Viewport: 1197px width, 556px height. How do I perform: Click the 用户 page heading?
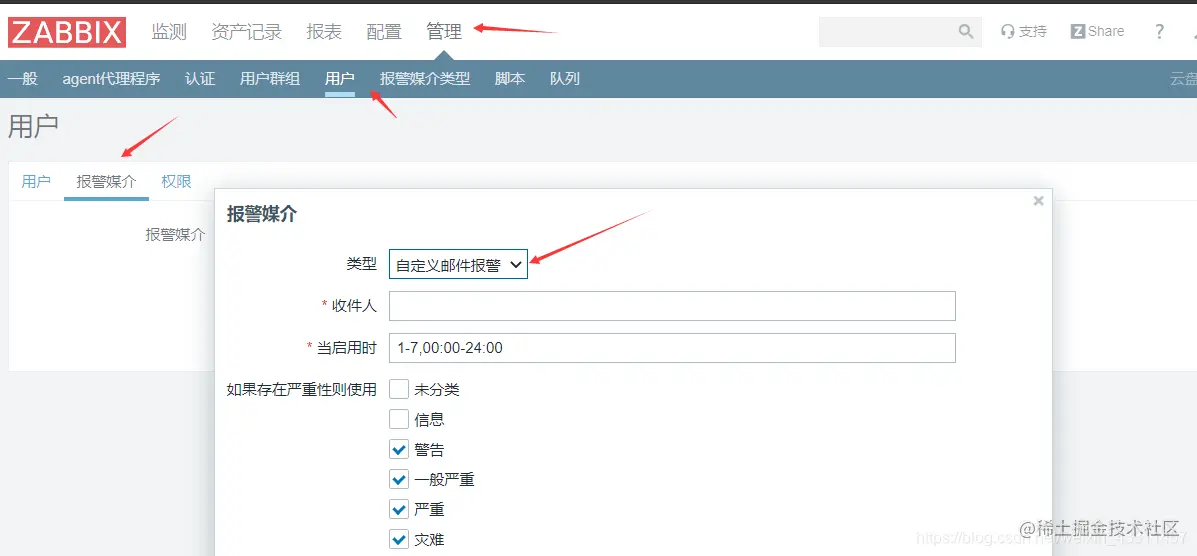(x=33, y=128)
